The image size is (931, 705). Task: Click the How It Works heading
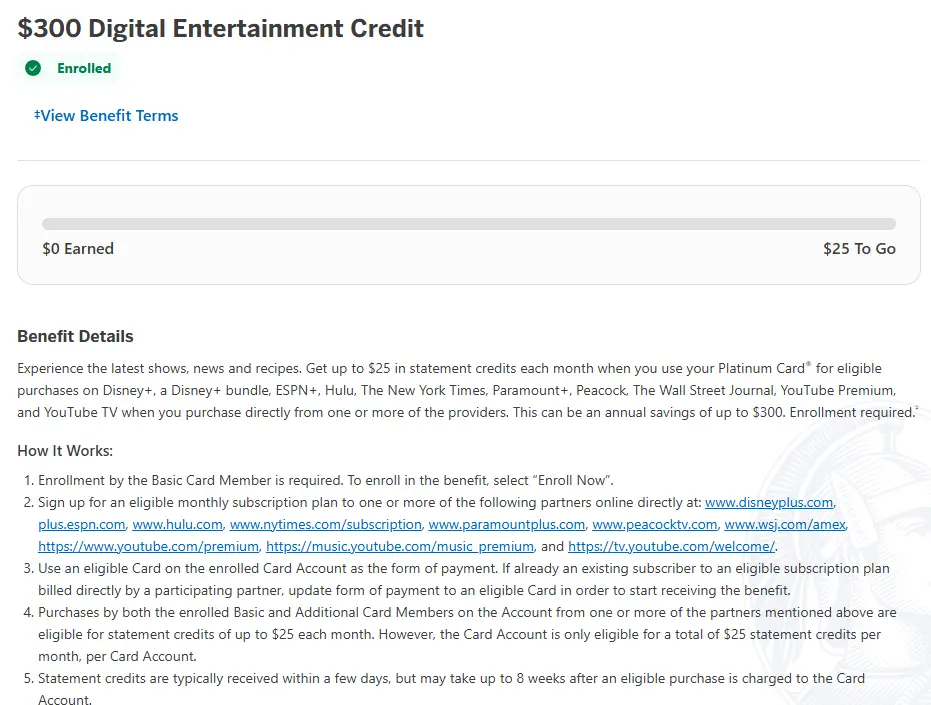65,450
